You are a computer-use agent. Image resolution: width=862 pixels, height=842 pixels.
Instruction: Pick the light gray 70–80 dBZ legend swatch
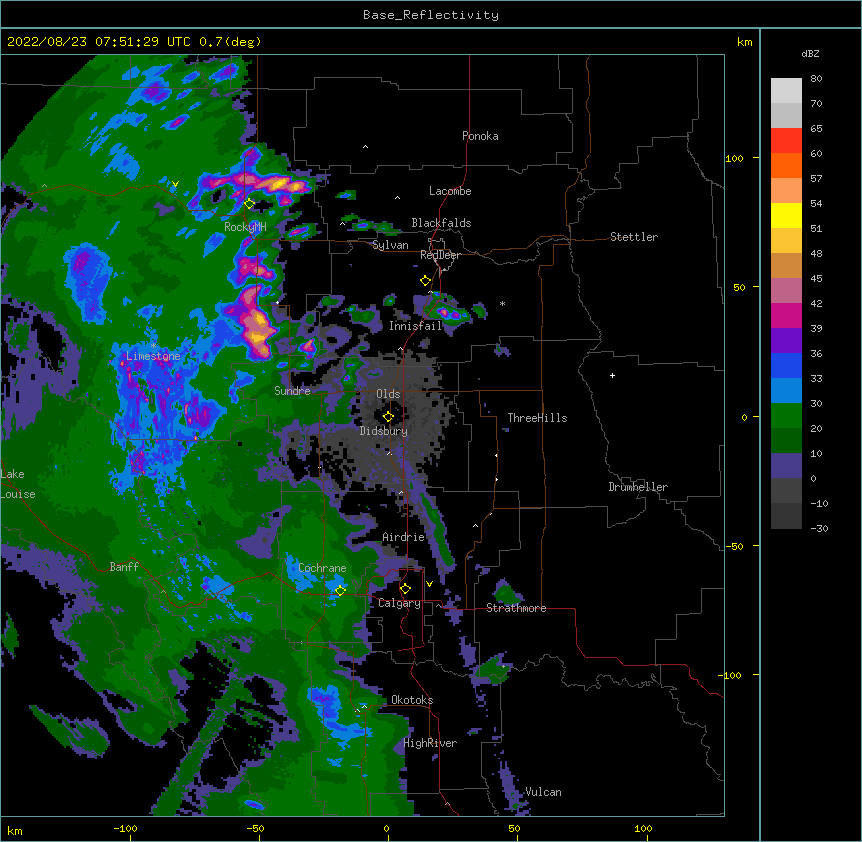[786, 91]
